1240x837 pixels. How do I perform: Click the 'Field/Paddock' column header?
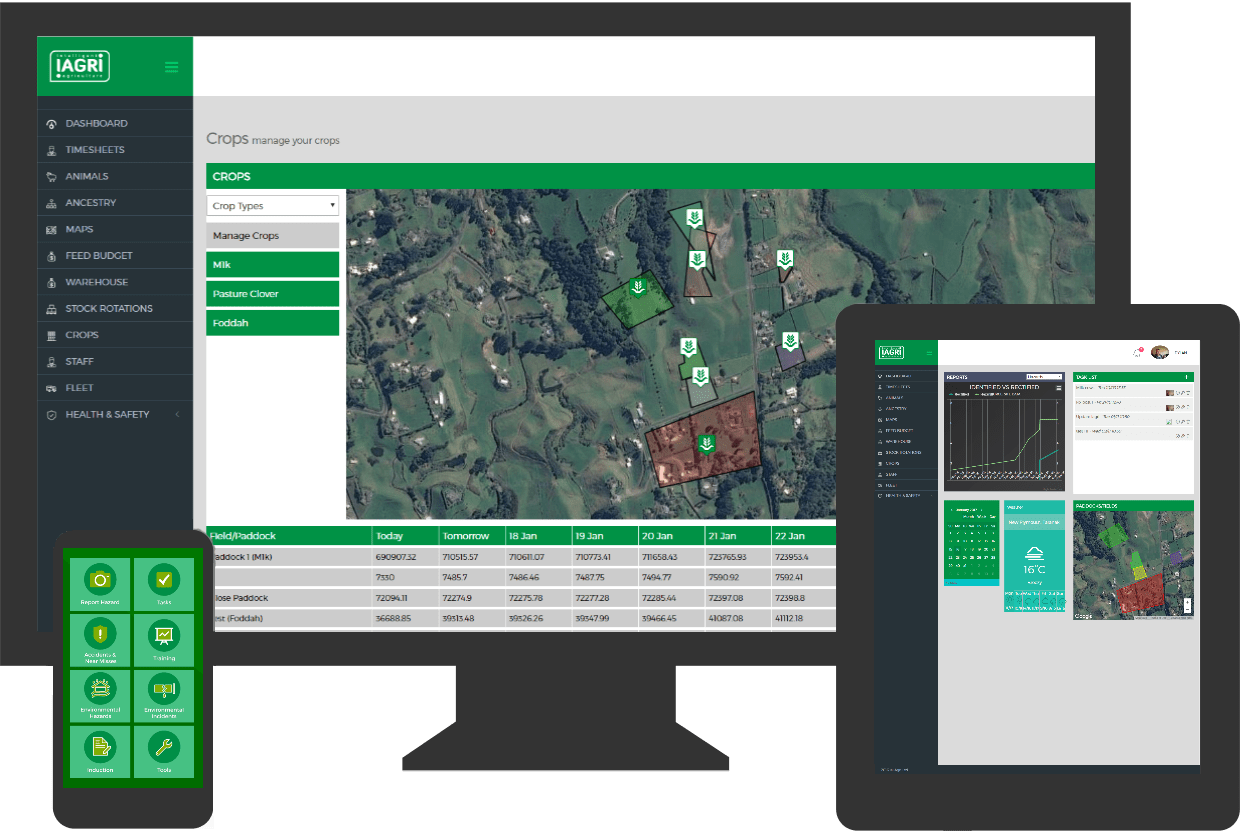289,537
